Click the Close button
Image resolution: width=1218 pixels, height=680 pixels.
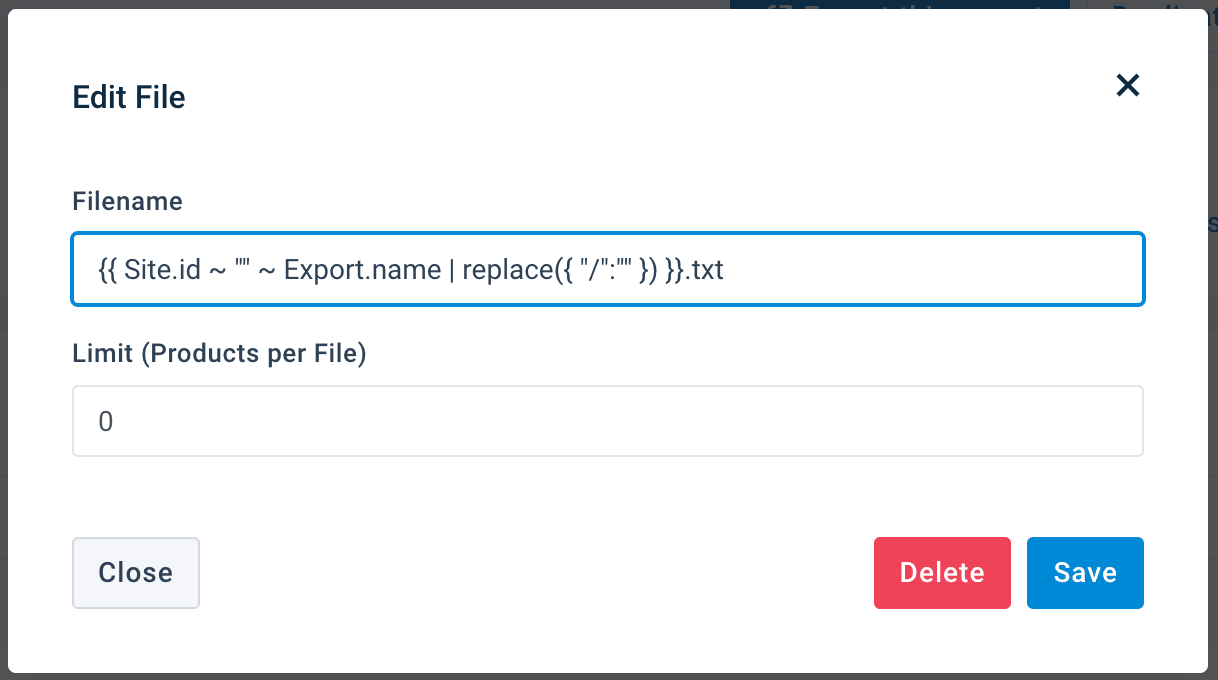[136, 573]
